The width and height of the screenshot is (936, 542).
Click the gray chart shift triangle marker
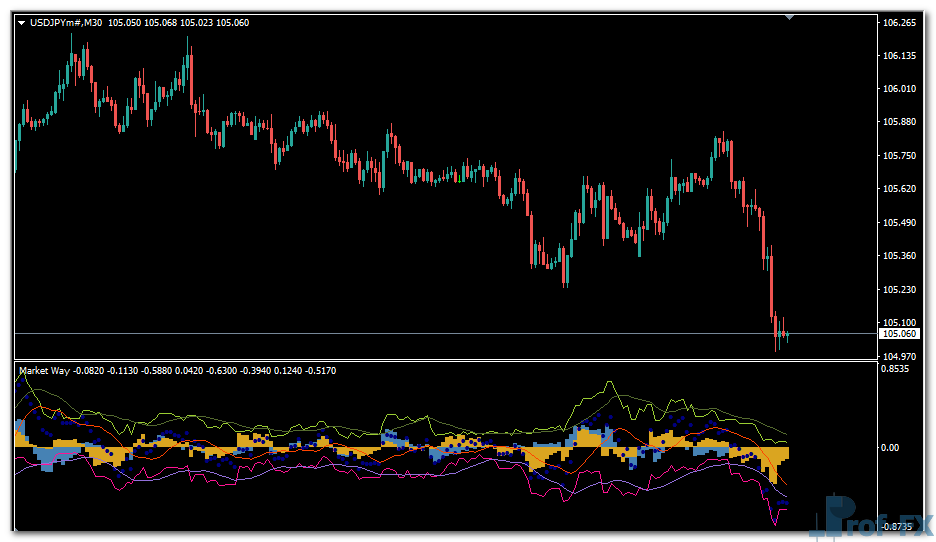(x=789, y=17)
